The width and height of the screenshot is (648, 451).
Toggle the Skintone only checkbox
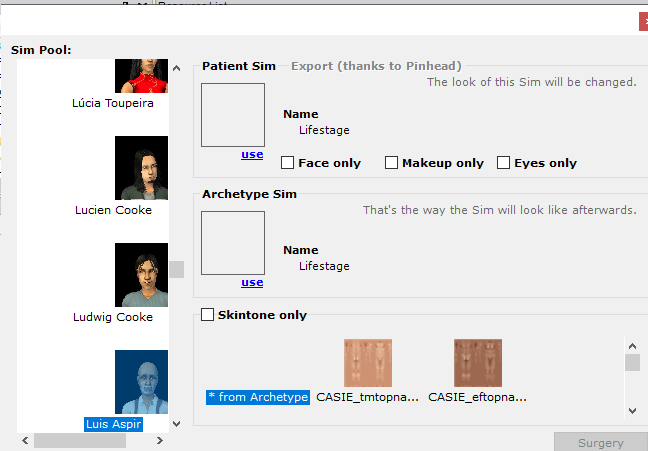click(x=207, y=315)
